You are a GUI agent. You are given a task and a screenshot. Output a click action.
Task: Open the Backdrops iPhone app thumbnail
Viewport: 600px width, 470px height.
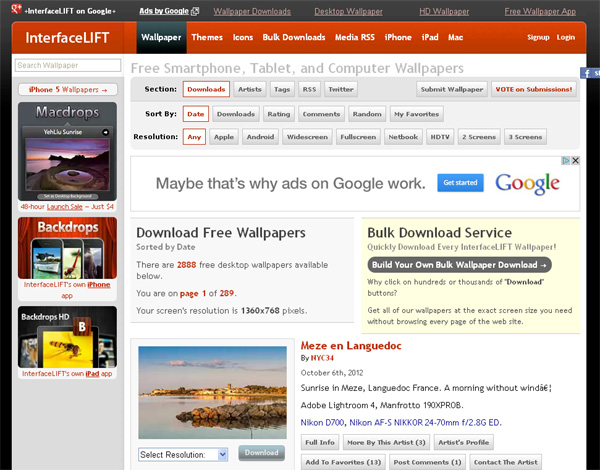(x=67, y=248)
